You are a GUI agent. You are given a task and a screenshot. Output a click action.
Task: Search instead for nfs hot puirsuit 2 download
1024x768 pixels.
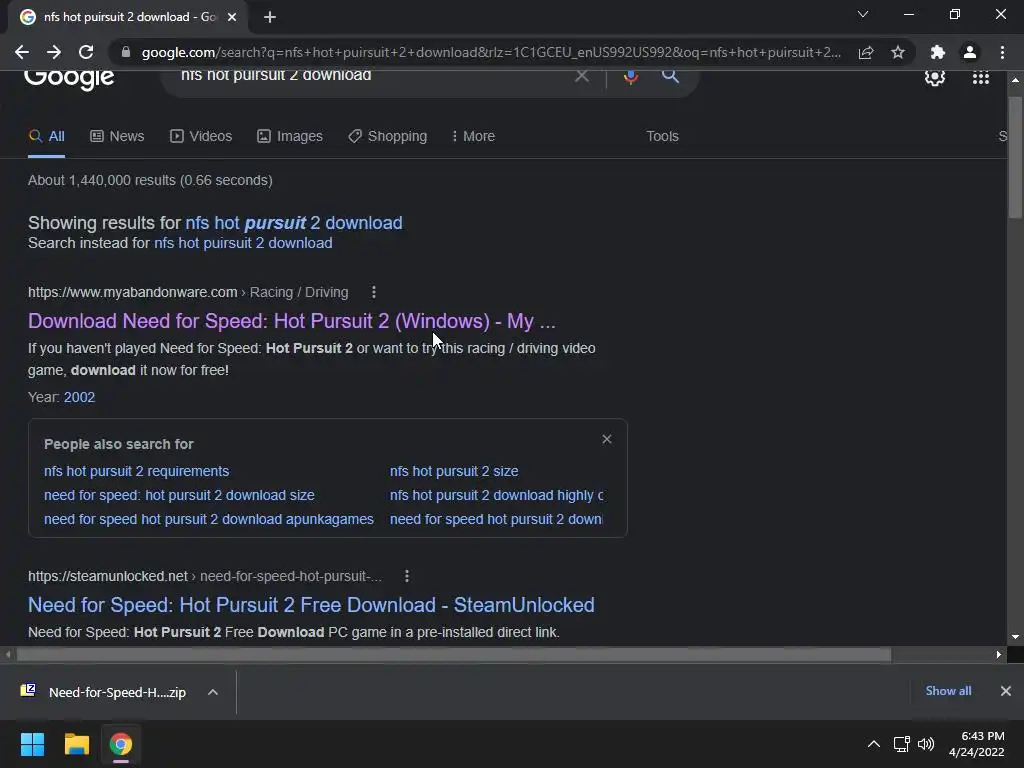243,243
